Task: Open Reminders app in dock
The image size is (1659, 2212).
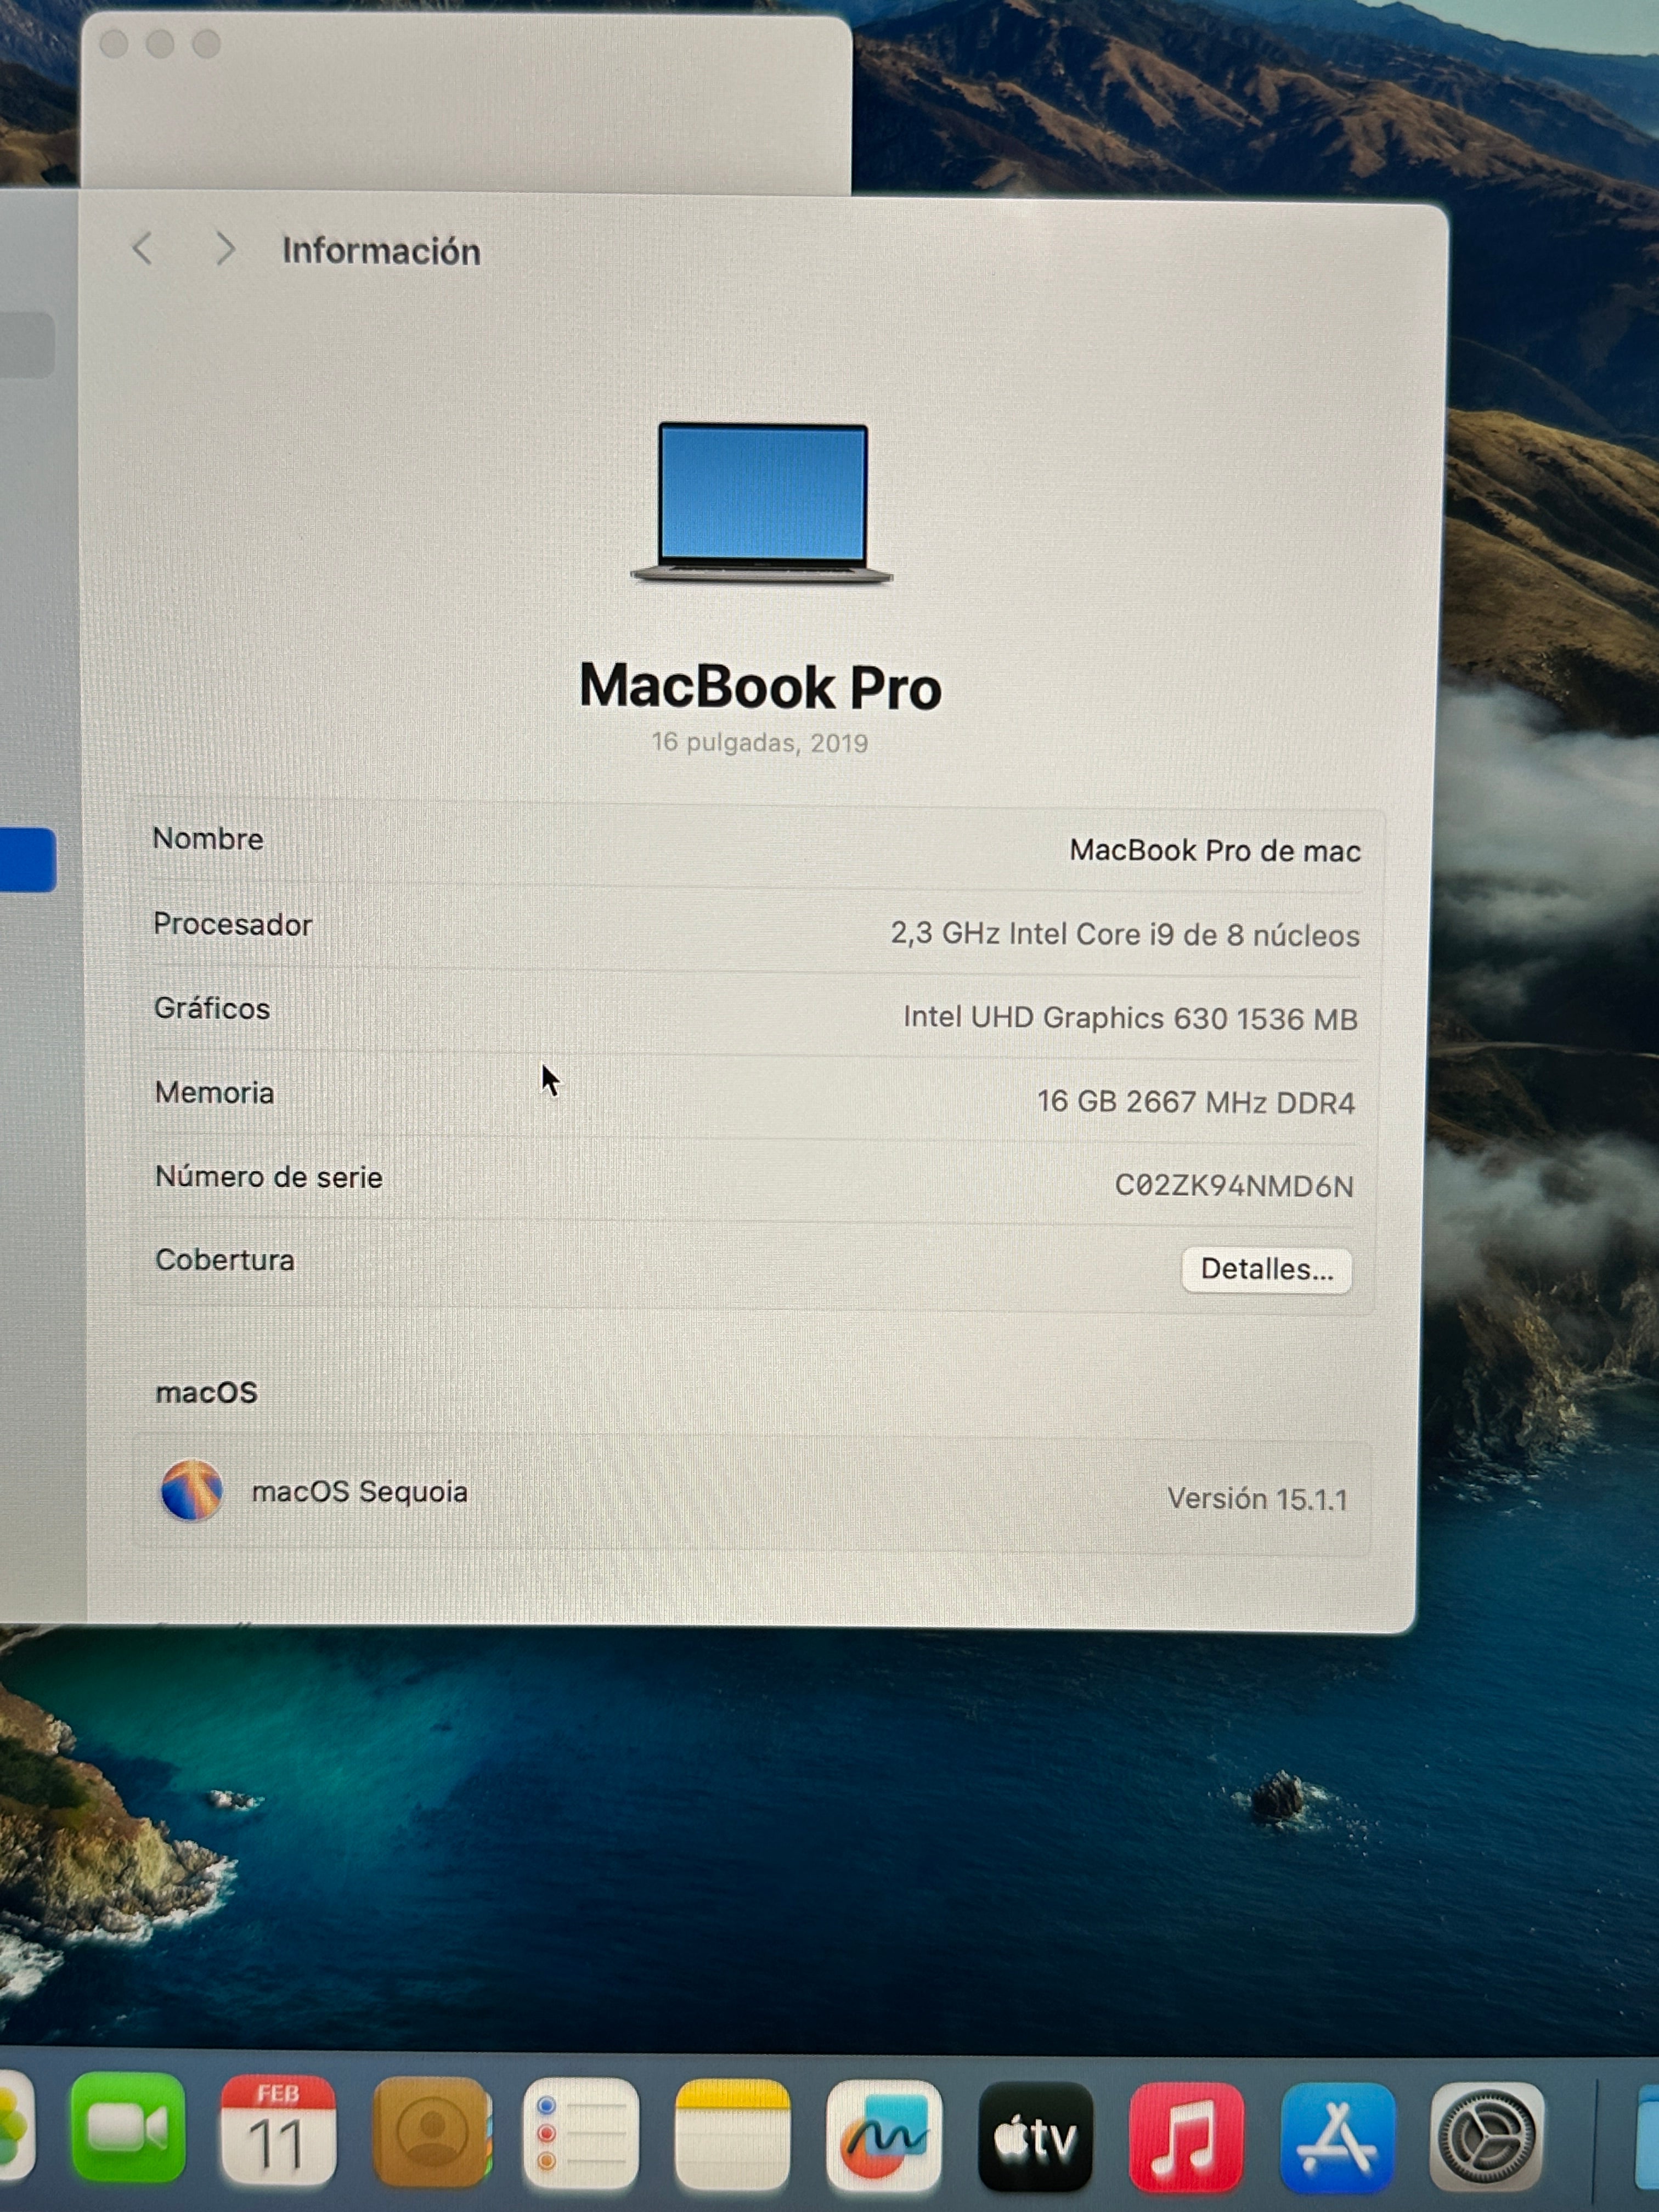Action: coord(580,2133)
